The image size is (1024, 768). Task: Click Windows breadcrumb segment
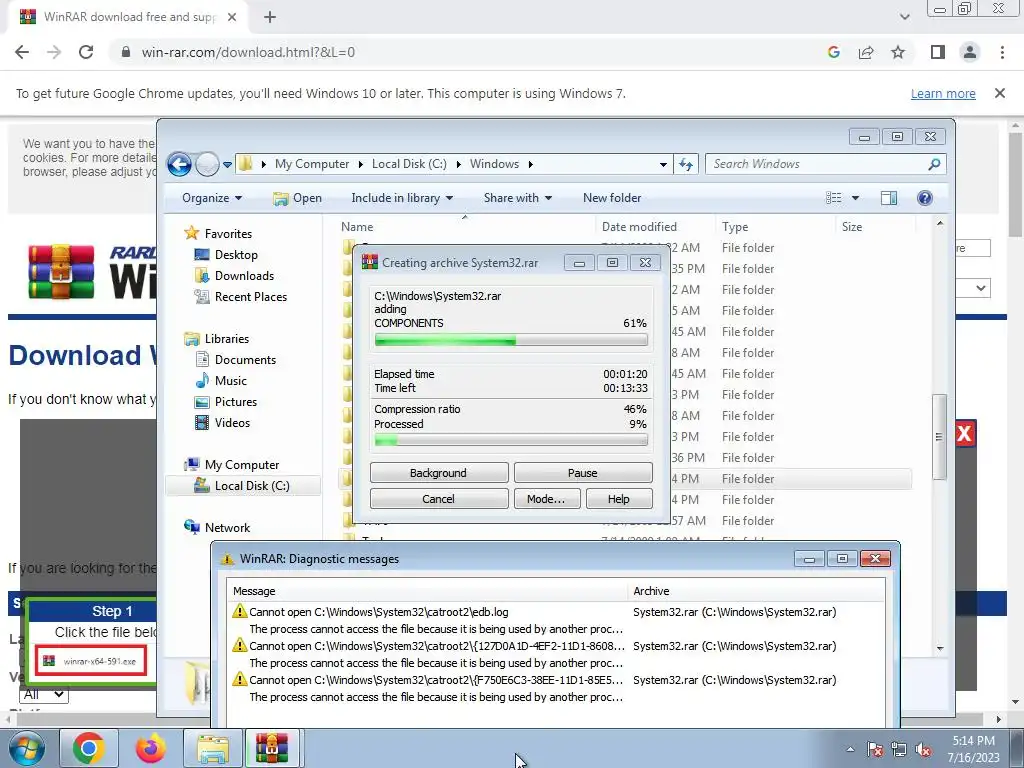tap(494, 164)
